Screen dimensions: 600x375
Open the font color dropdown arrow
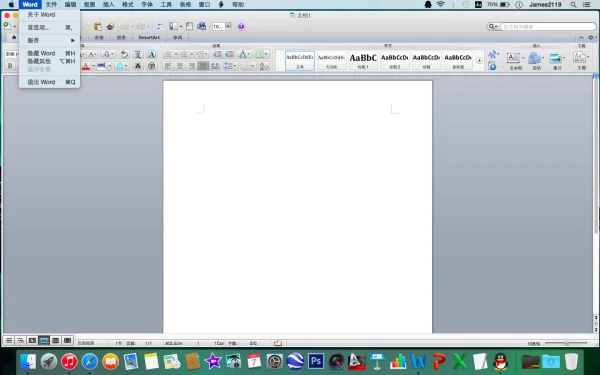tap(94, 66)
